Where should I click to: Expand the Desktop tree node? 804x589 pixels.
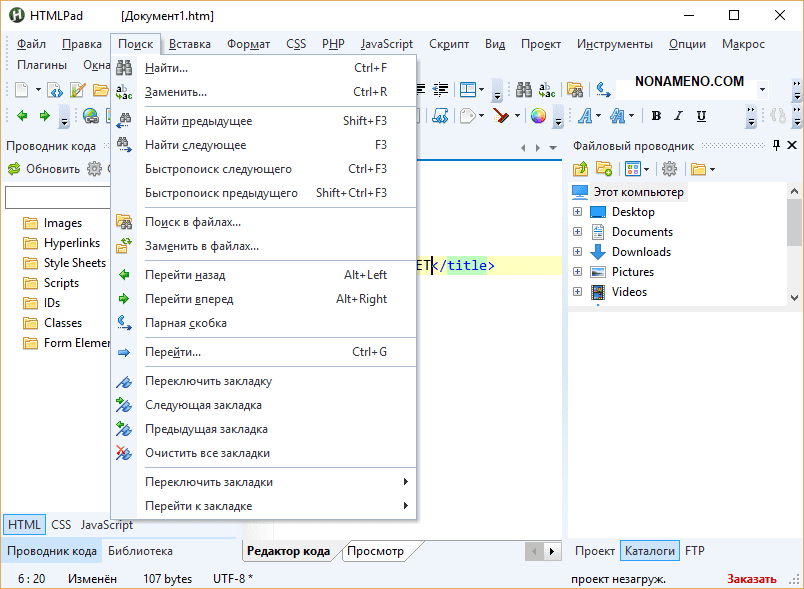[x=577, y=212]
